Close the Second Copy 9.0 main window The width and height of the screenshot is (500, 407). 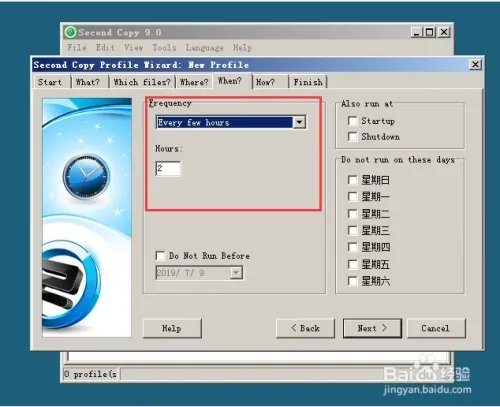[x=444, y=32]
